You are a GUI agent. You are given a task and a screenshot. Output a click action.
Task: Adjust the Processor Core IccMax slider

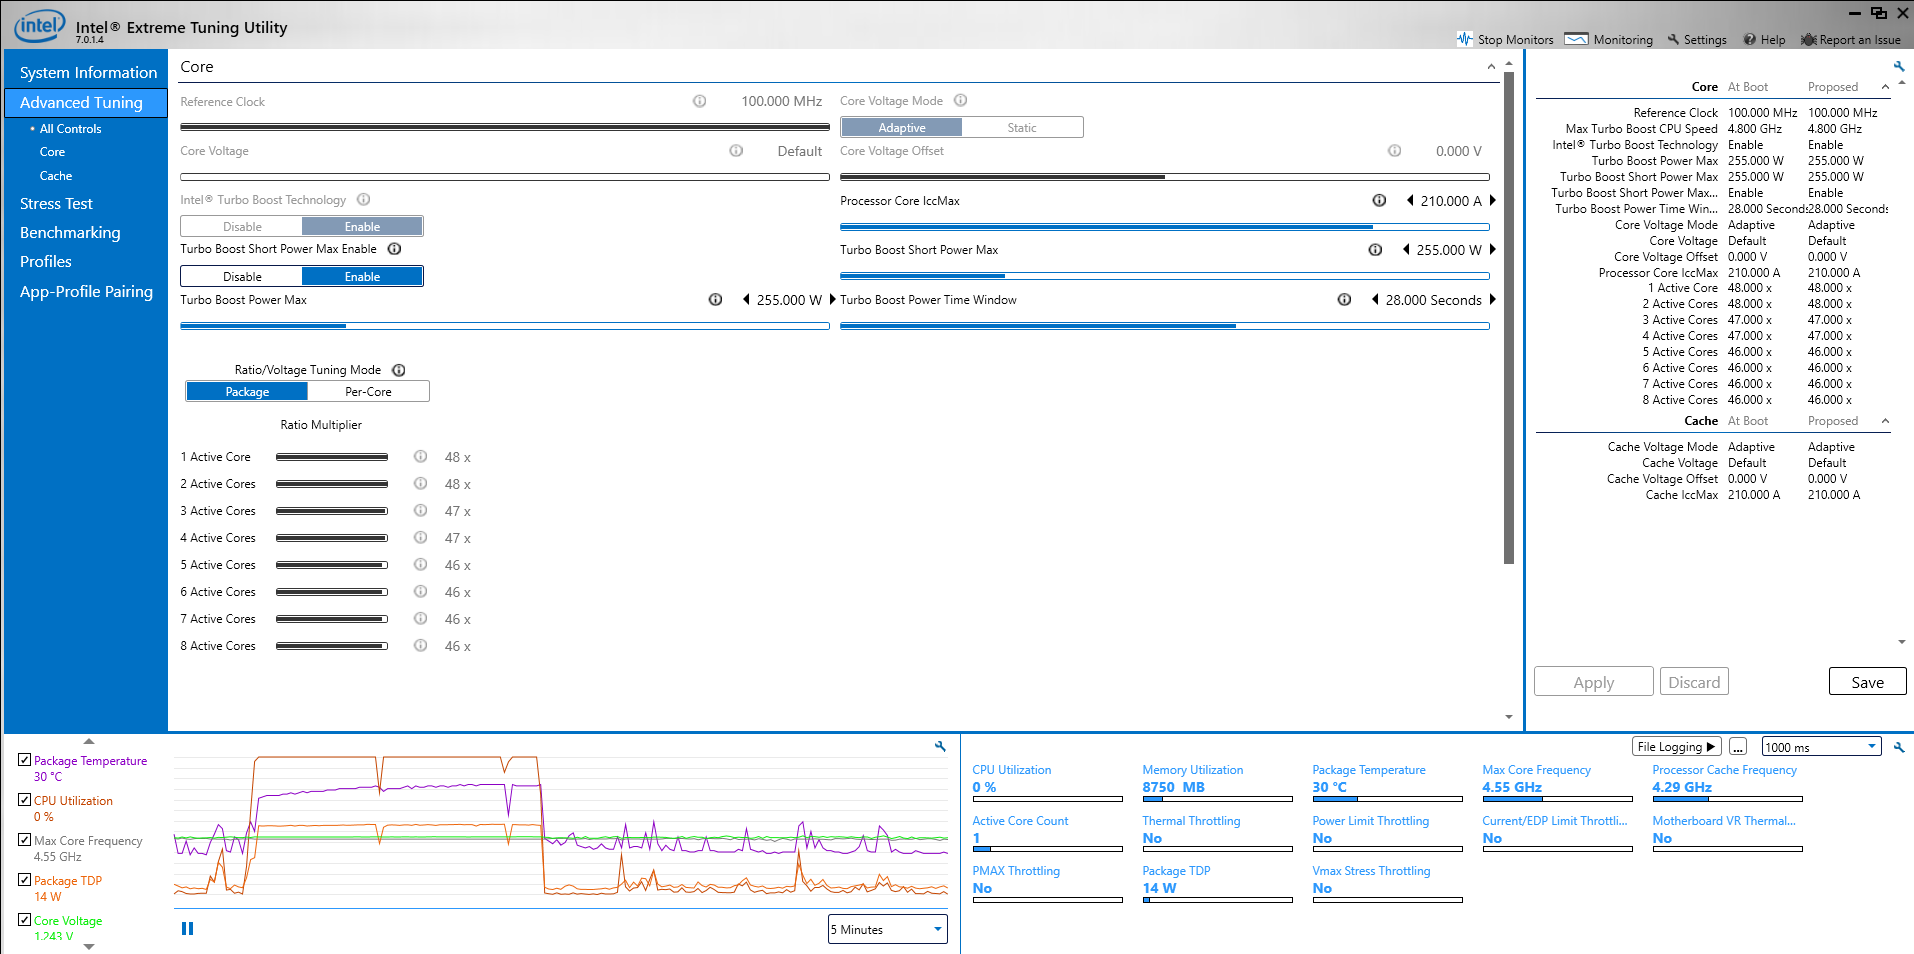(1164, 227)
